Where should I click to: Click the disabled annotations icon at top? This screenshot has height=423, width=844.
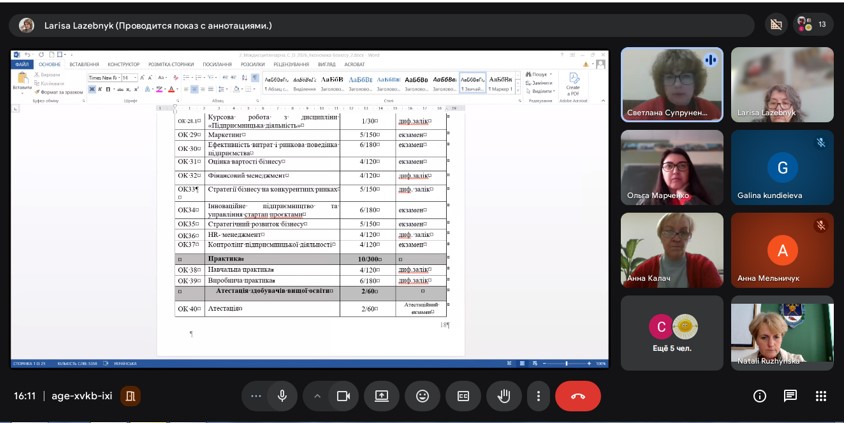click(776, 25)
